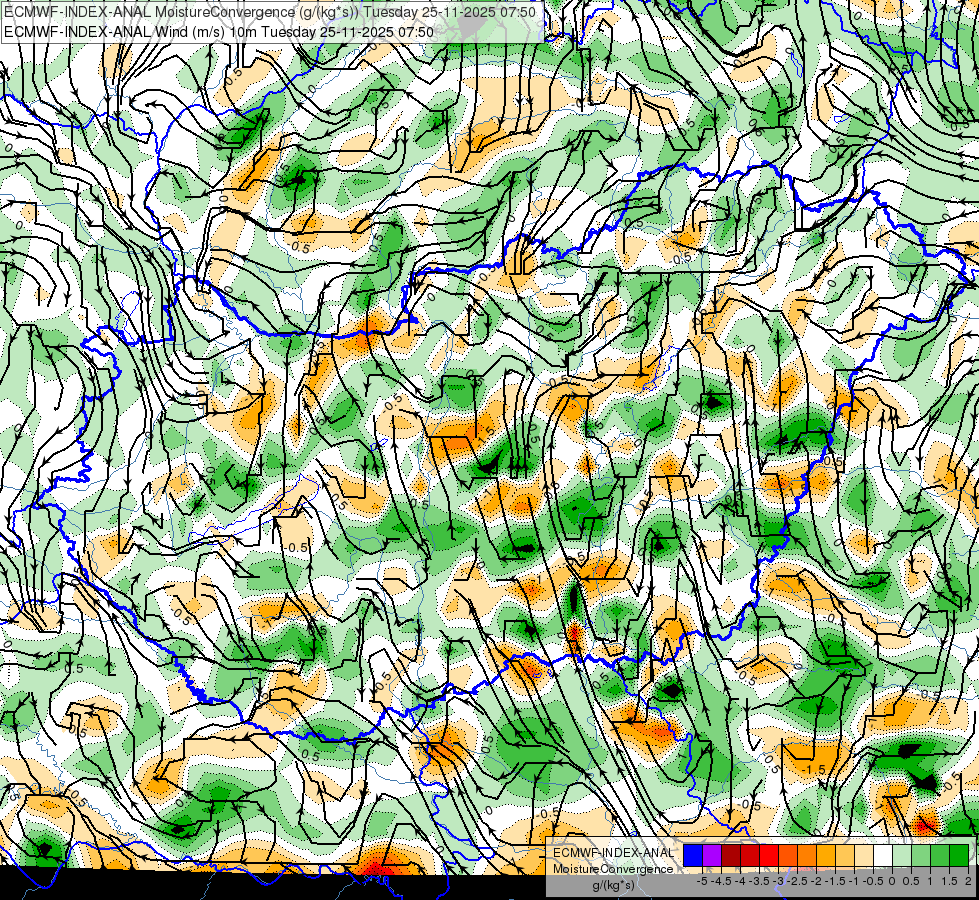The height and width of the screenshot is (900, 979).
Task: Click the palest green swatch ending at 0.5 tick
Action: tap(902, 855)
